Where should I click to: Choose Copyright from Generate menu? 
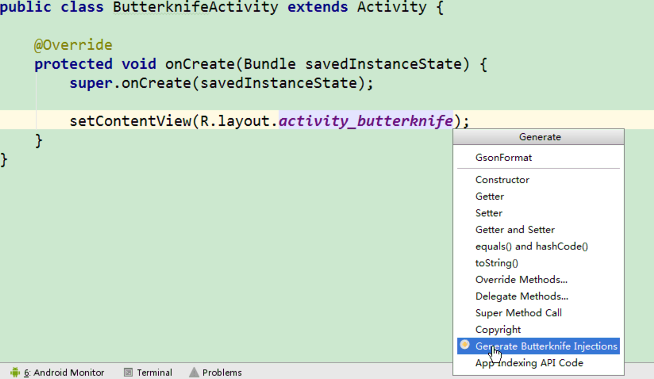pyautogui.click(x=538, y=330)
